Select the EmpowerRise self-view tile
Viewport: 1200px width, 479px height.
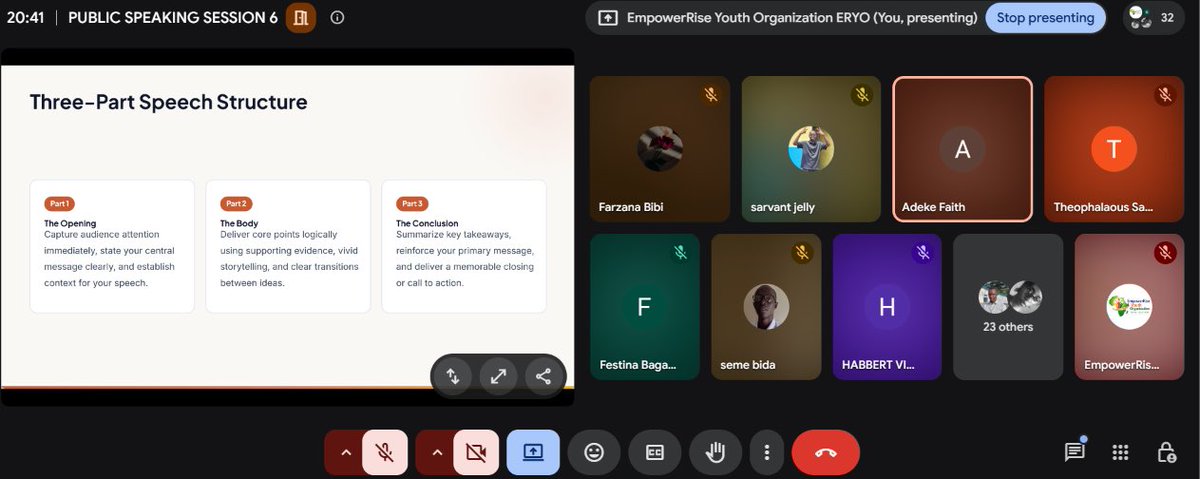(1130, 307)
